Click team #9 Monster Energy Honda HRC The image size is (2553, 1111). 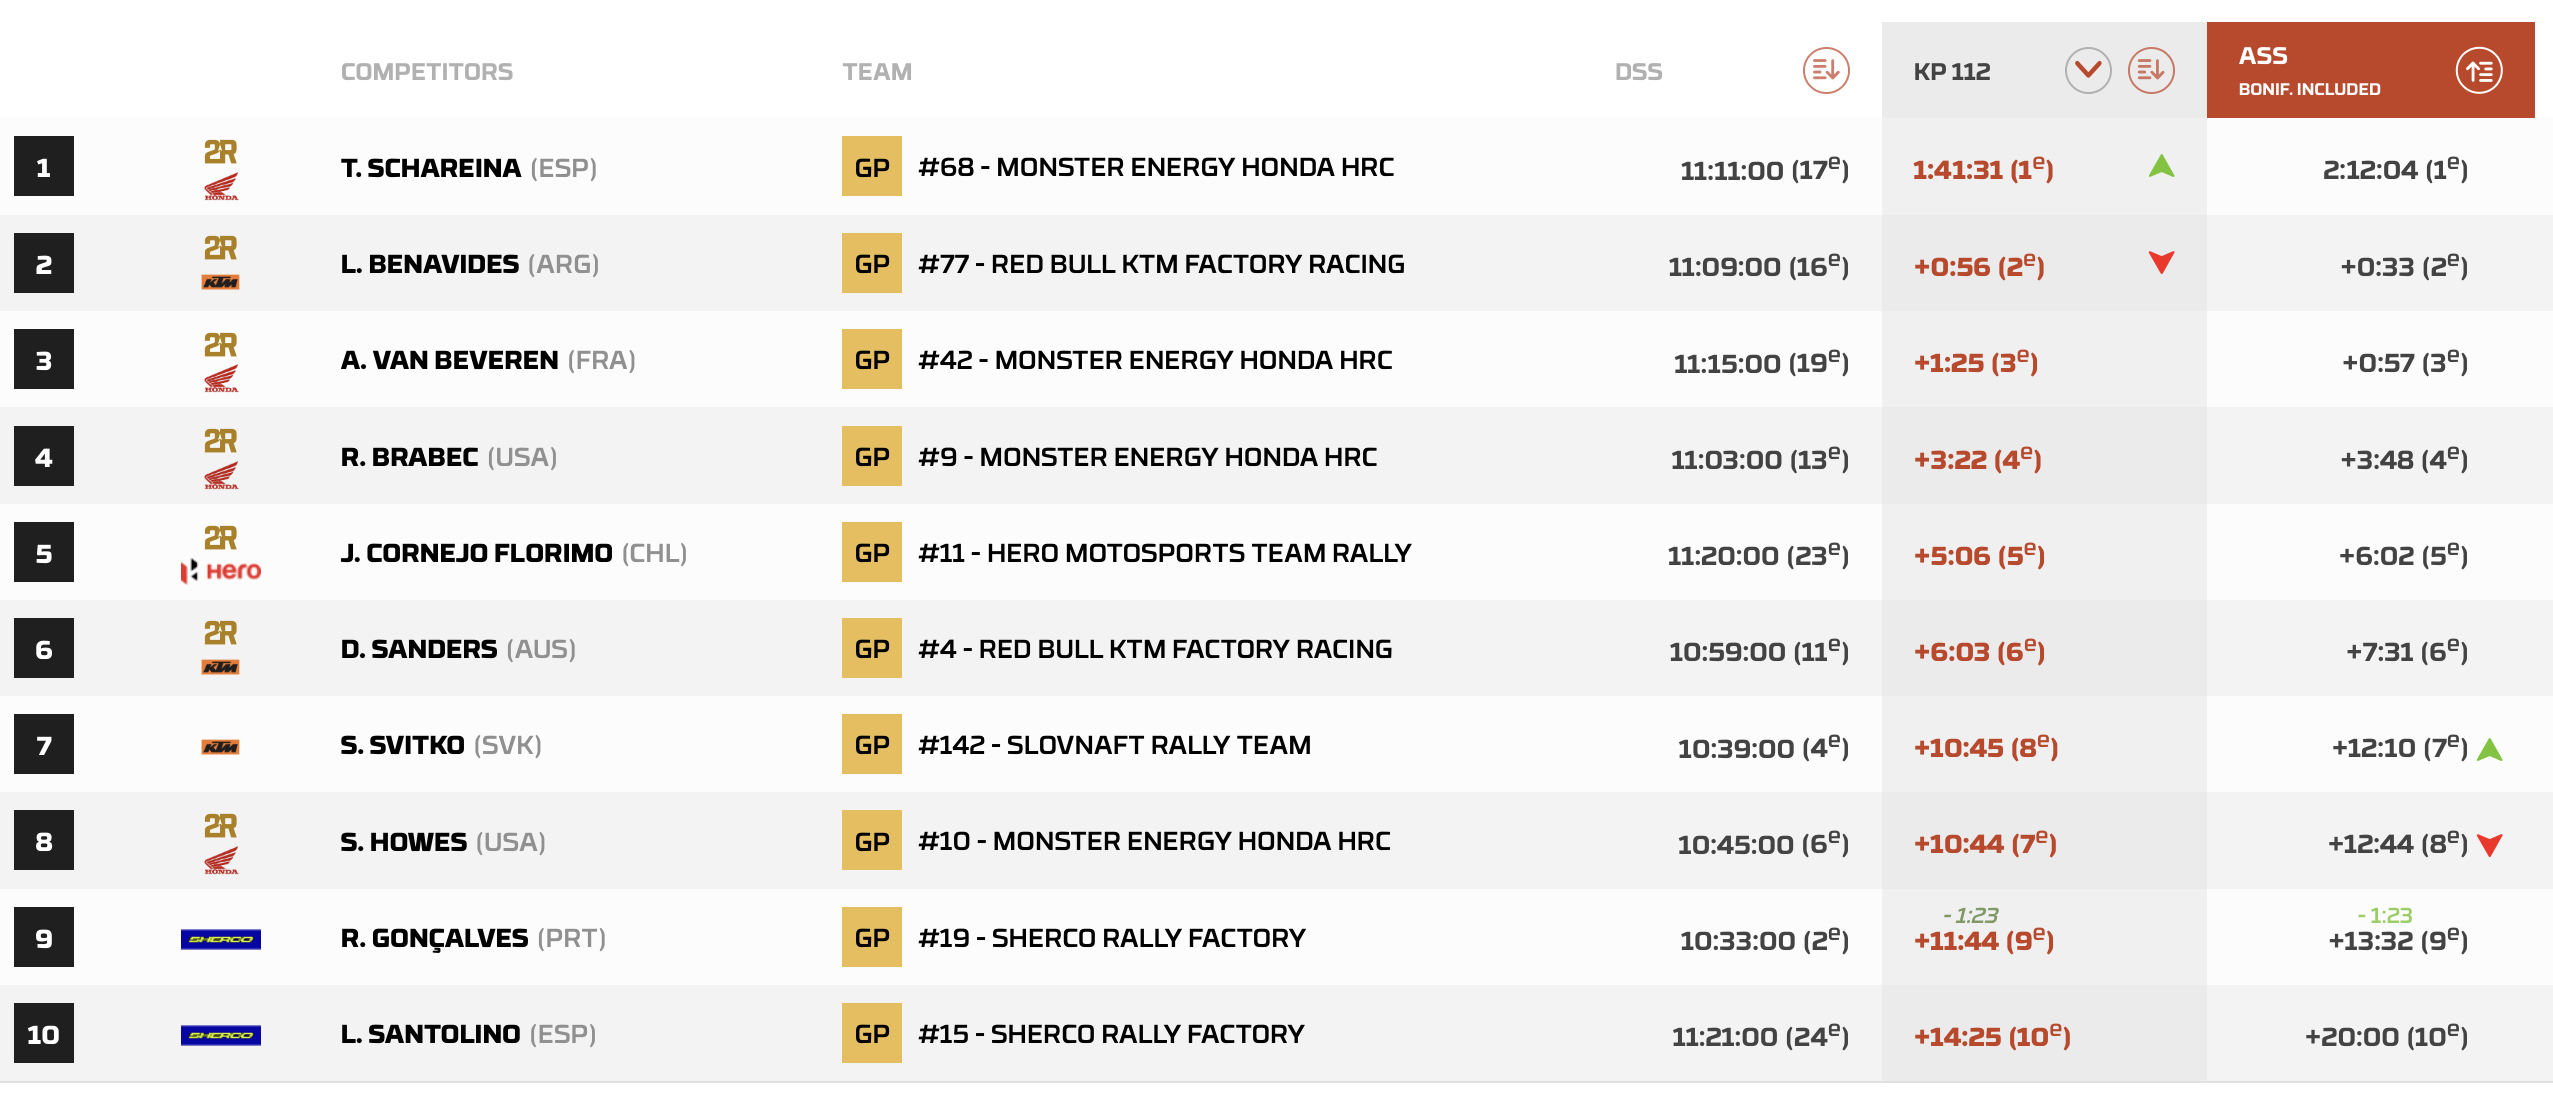tap(1147, 457)
